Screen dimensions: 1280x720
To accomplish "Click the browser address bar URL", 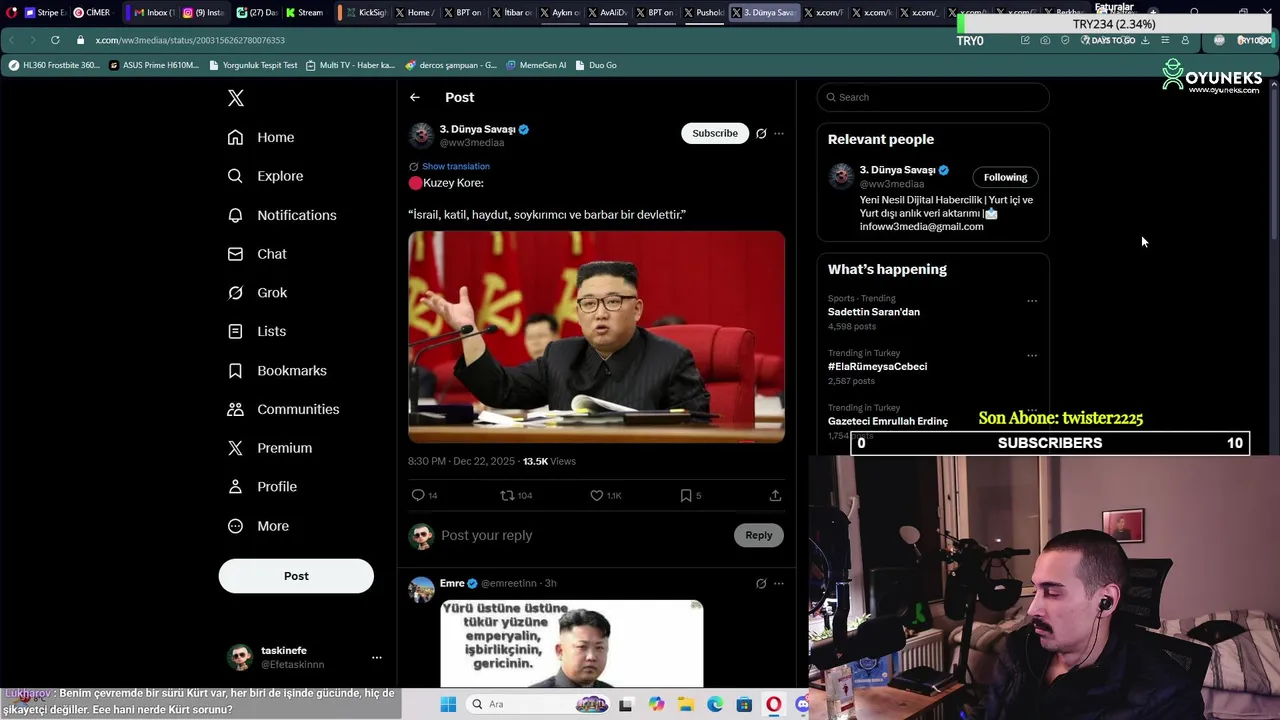I will pos(190,40).
